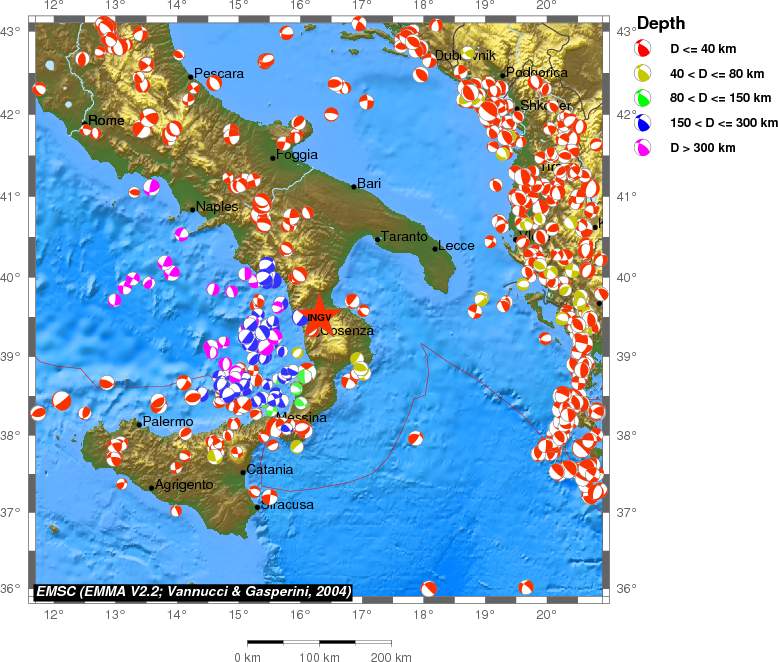Click the 36° latitude label on the right axis

pos(627,589)
